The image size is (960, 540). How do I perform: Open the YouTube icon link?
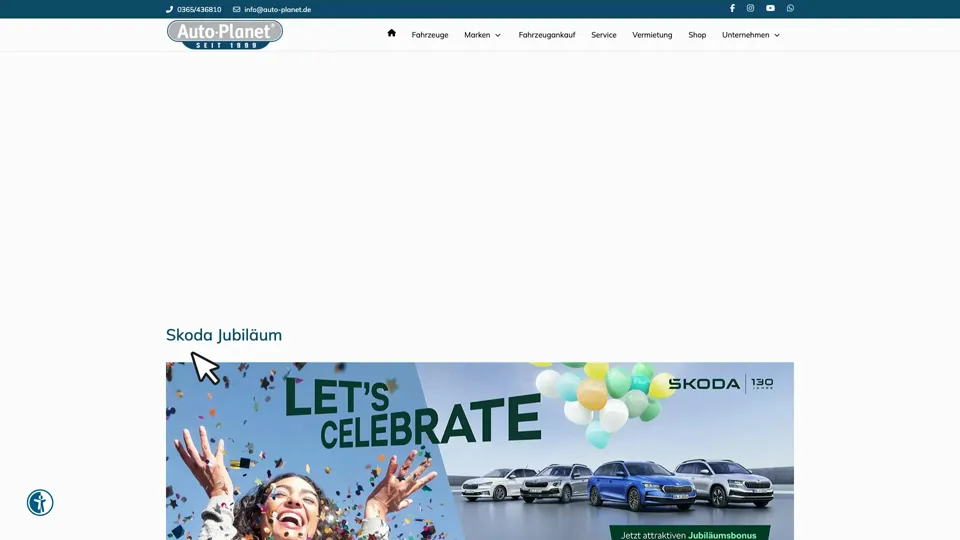pyautogui.click(x=770, y=9)
